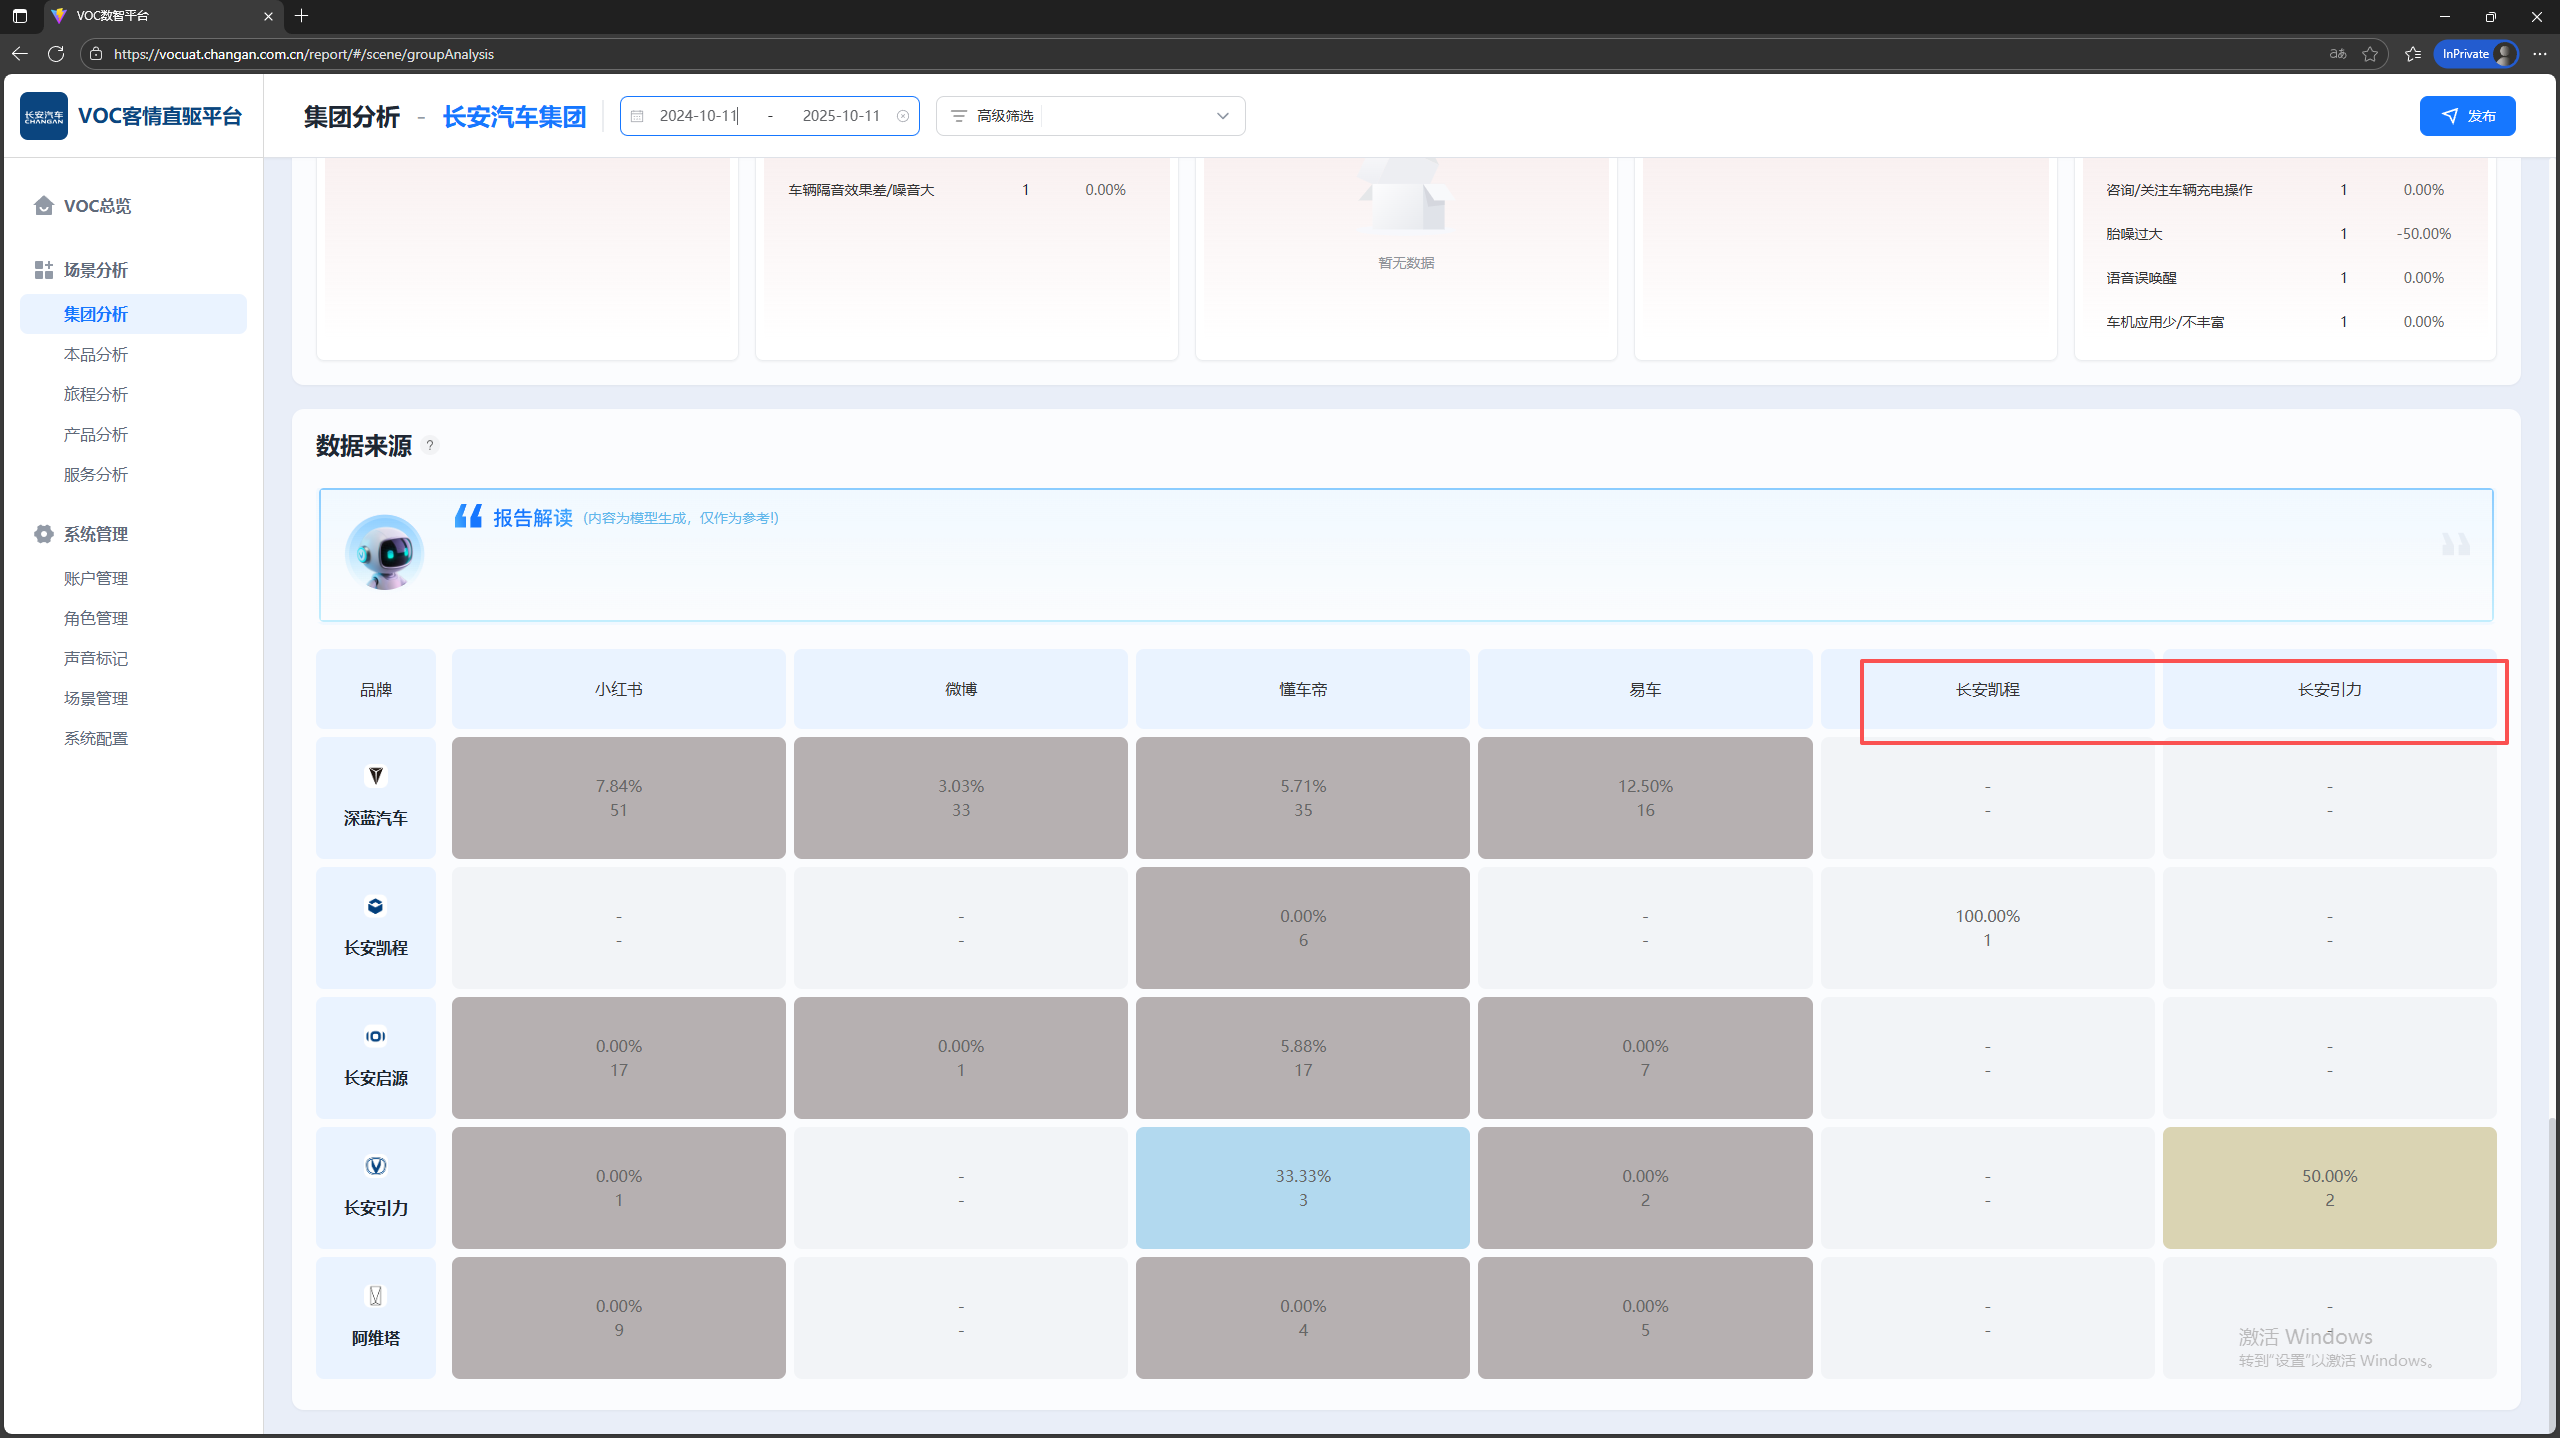Click the blue 发布 button
2560x1438 pixels.
[x=2467, y=116]
